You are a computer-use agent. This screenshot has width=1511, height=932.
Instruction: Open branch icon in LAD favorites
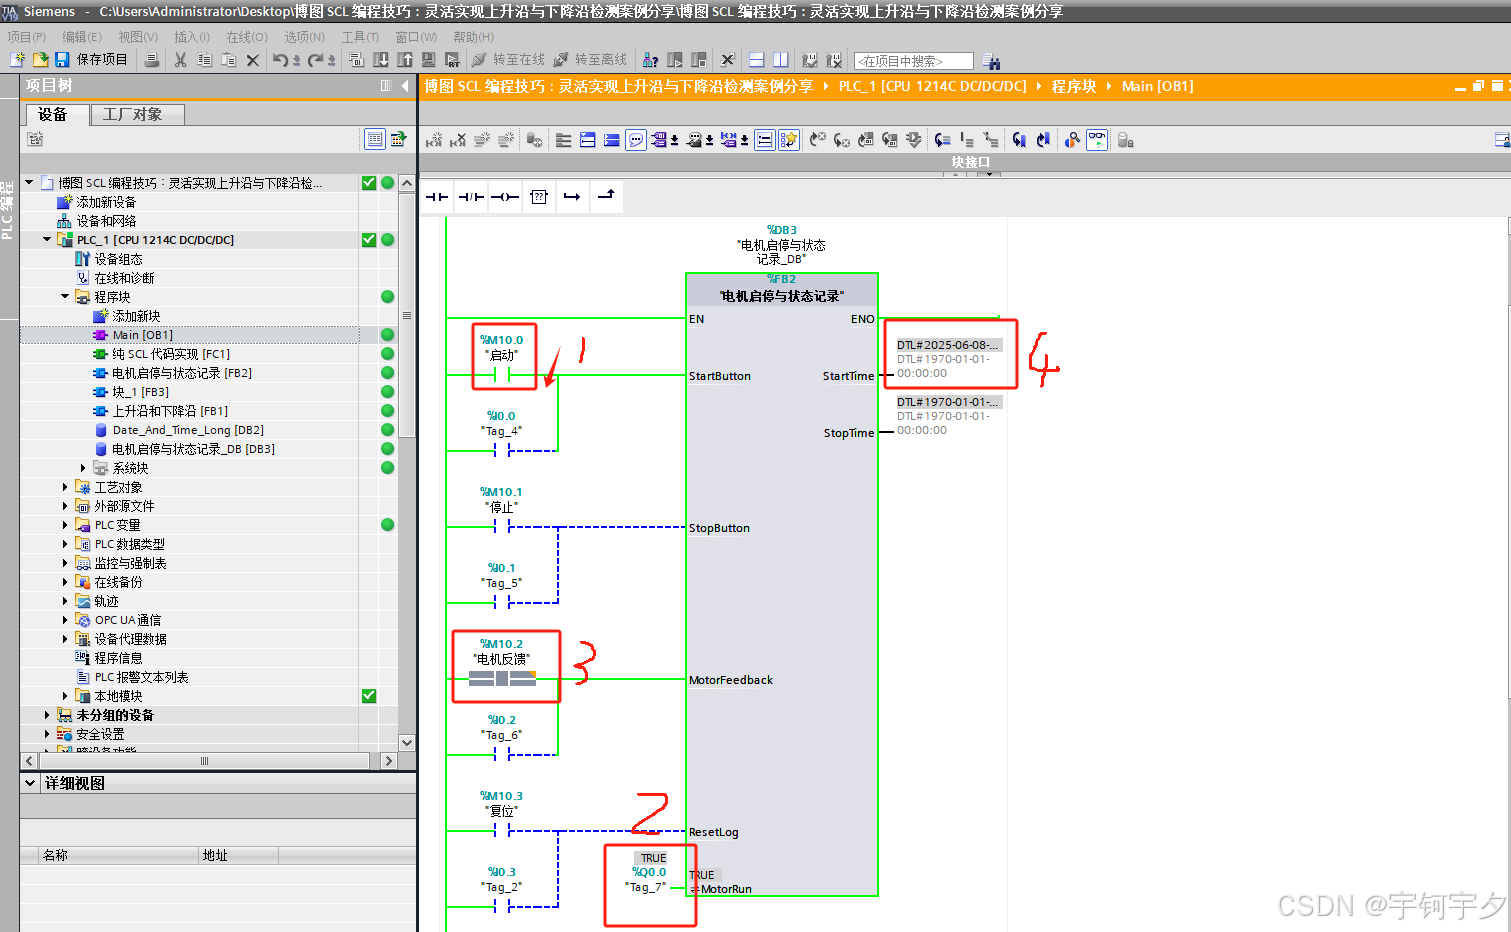coord(572,197)
